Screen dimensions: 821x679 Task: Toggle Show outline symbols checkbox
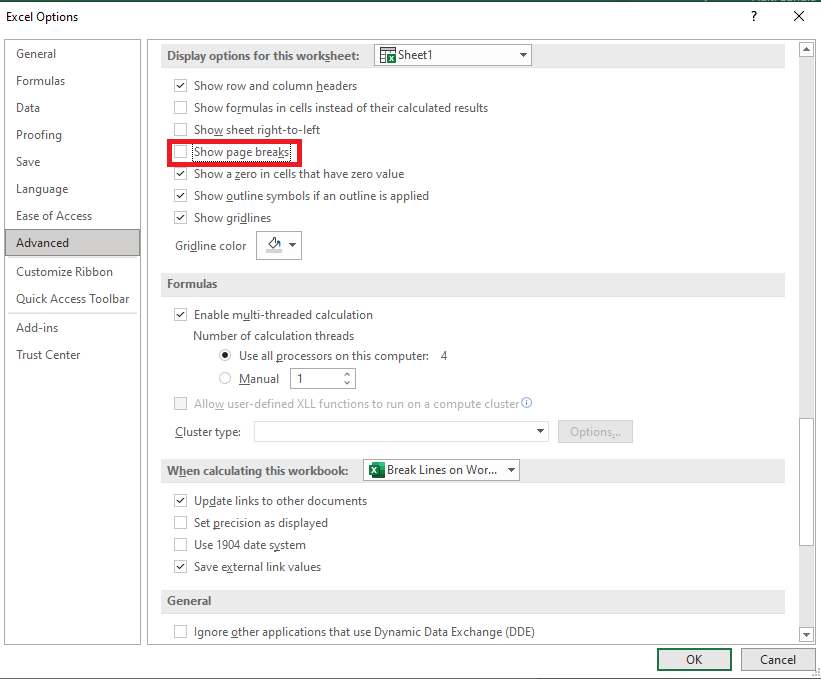click(x=181, y=195)
